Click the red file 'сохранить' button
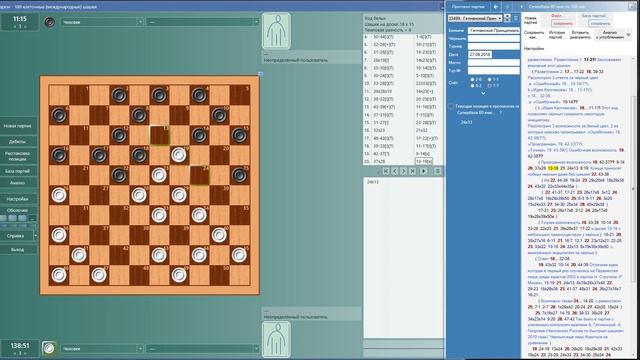Viewport: 640px width, 360px height. click(563, 23)
